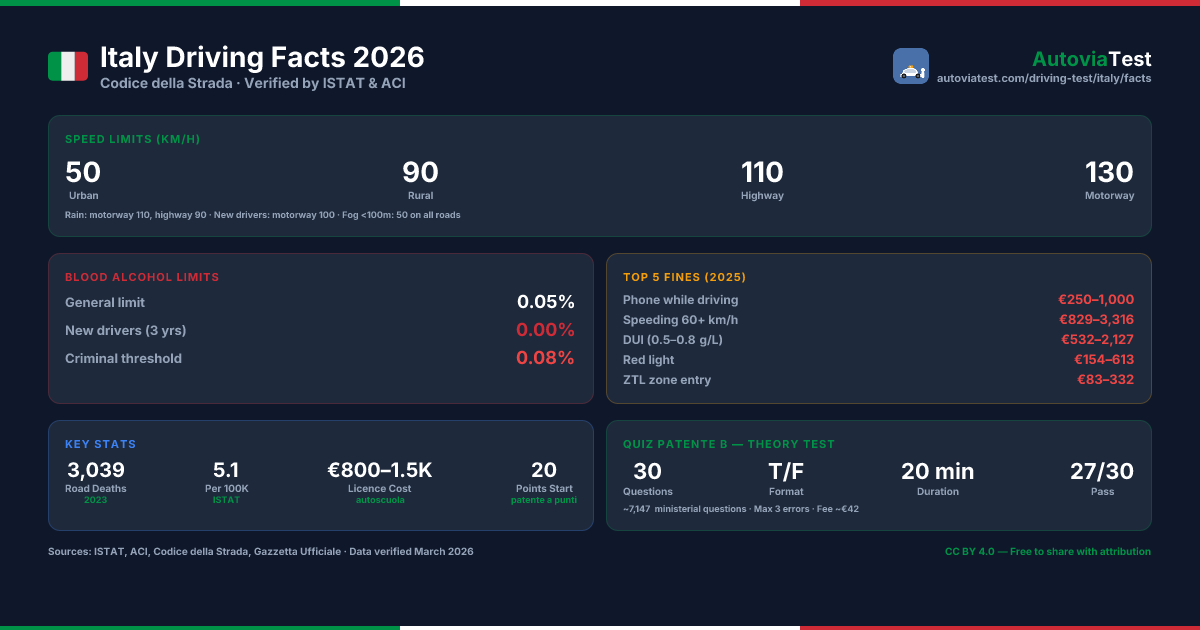Click the AutoviaTest brand name
This screenshot has width=1200, height=630.
click(x=1092, y=59)
